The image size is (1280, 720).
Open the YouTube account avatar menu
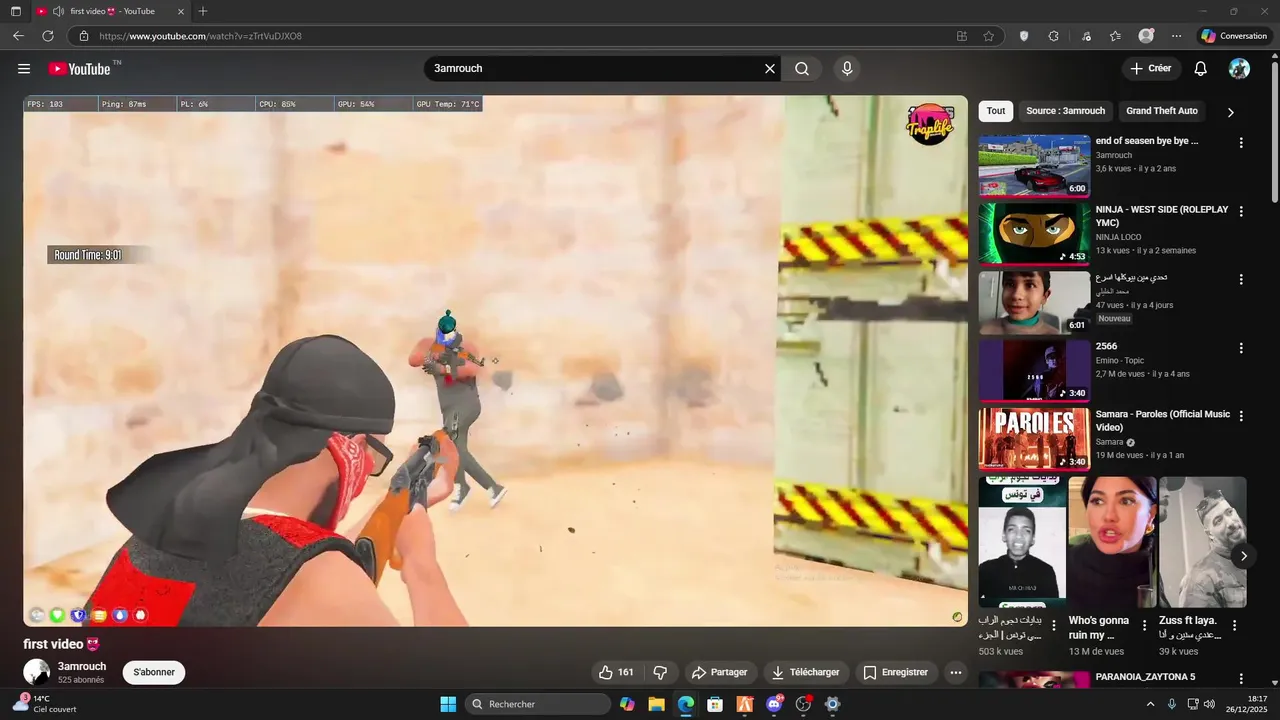[x=1239, y=69]
